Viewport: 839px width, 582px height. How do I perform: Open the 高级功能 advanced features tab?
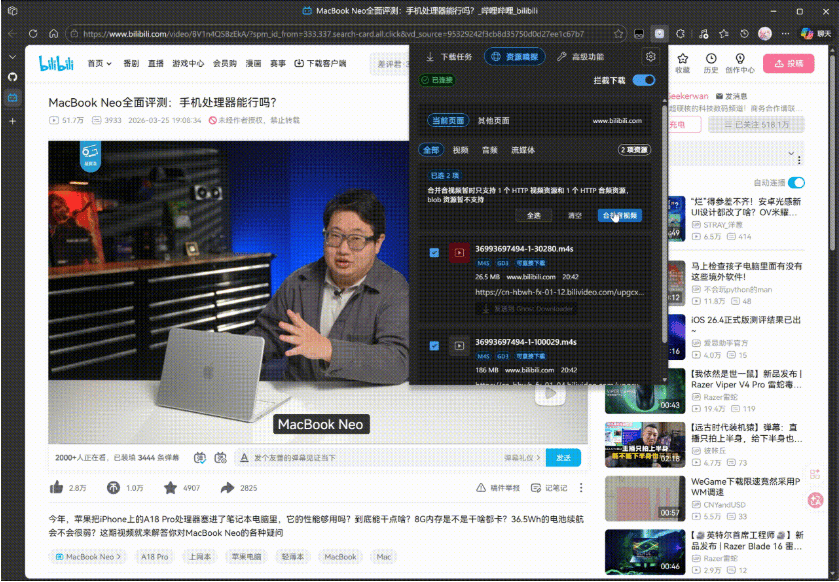tap(580, 57)
